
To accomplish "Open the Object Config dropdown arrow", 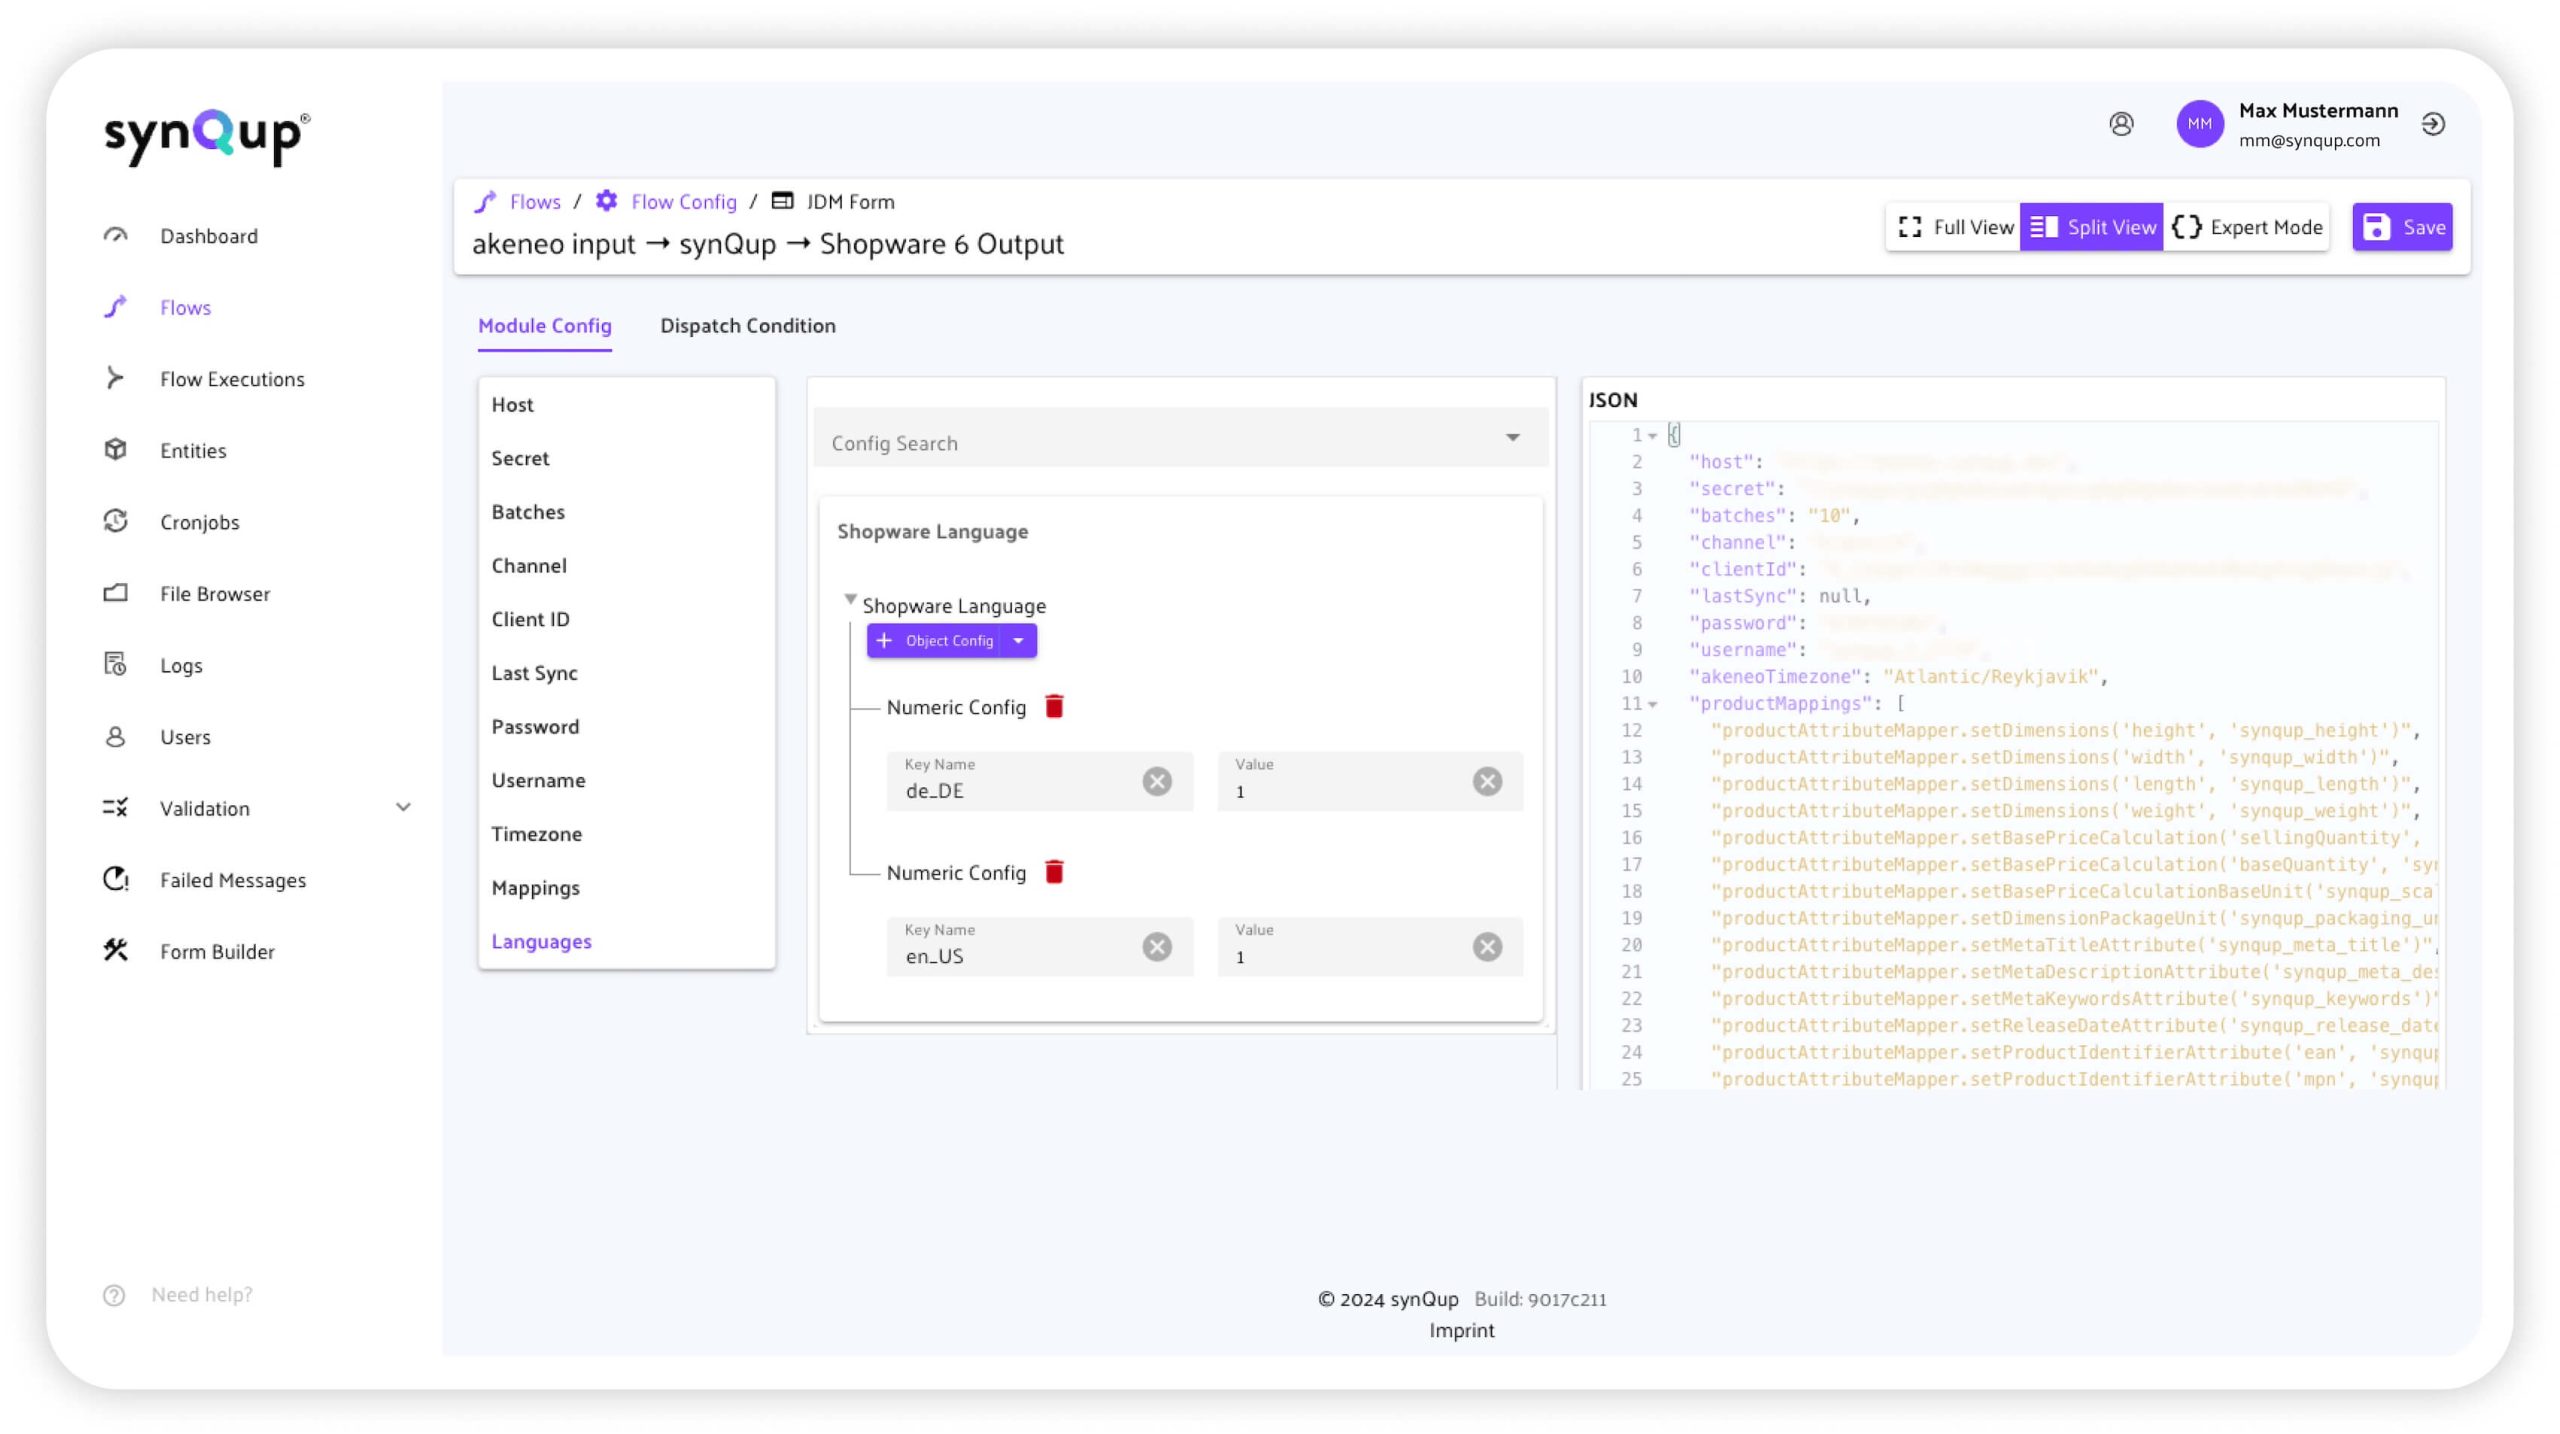I will pos(1018,641).
